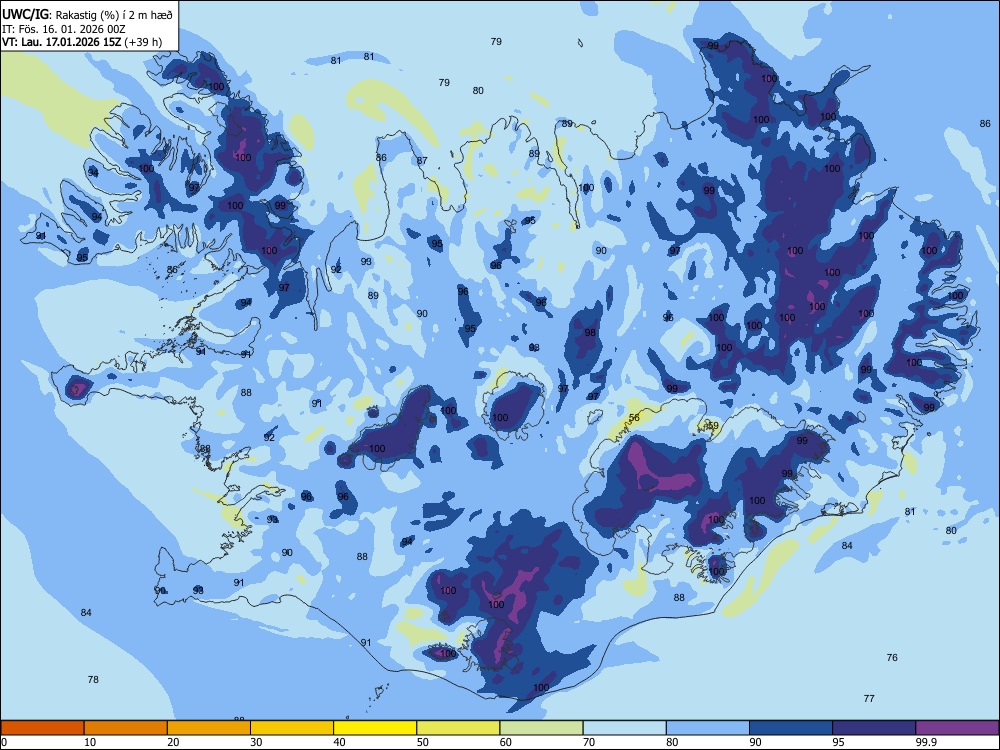The image size is (1000, 750).
Task: Click the humidity value '87' on the map
Action: tap(422, 161)
